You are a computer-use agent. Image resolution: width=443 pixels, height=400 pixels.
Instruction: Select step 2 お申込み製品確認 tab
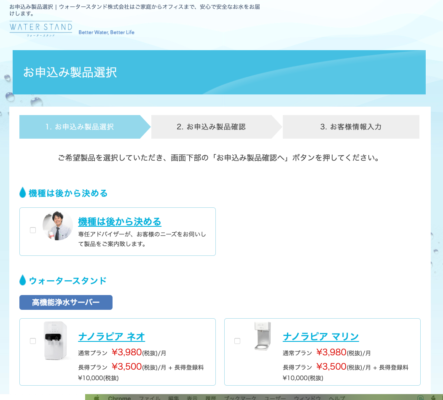(x=217, y=127)
